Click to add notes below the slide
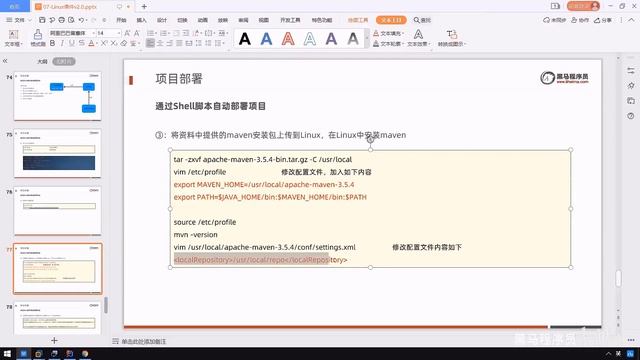Viewport: 640px width, 360px height. tap(144, 341)
